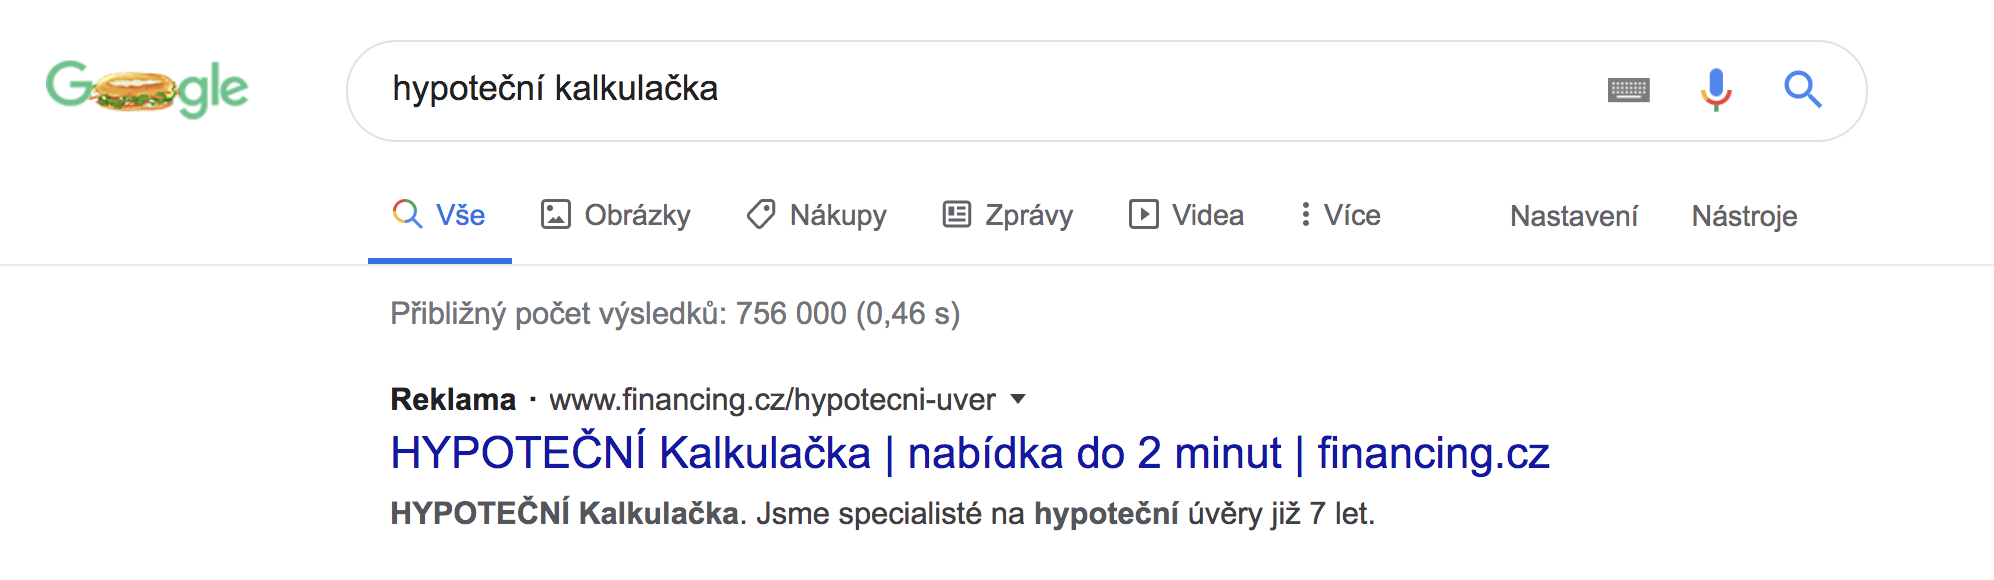Open the ad info dropdown arrow next to financing.cz URL
The width and height of the screenshot is (1994, 580).
coord(1018,399)
